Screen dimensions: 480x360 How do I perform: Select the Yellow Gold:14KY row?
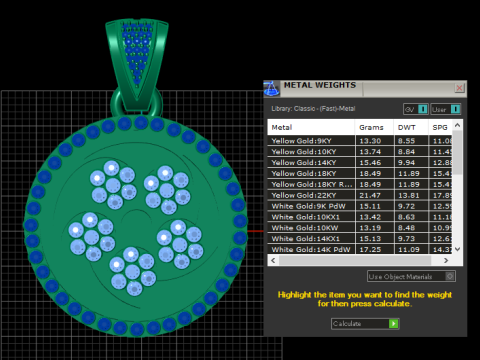click(x=360, y=163)
